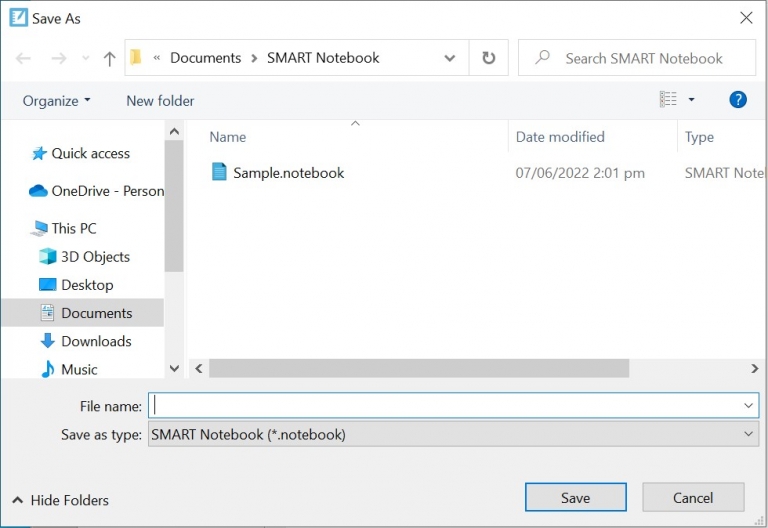Select the Sample.notebook file
The height and width of the screenshot is (528, 768).
coord(288,173)
